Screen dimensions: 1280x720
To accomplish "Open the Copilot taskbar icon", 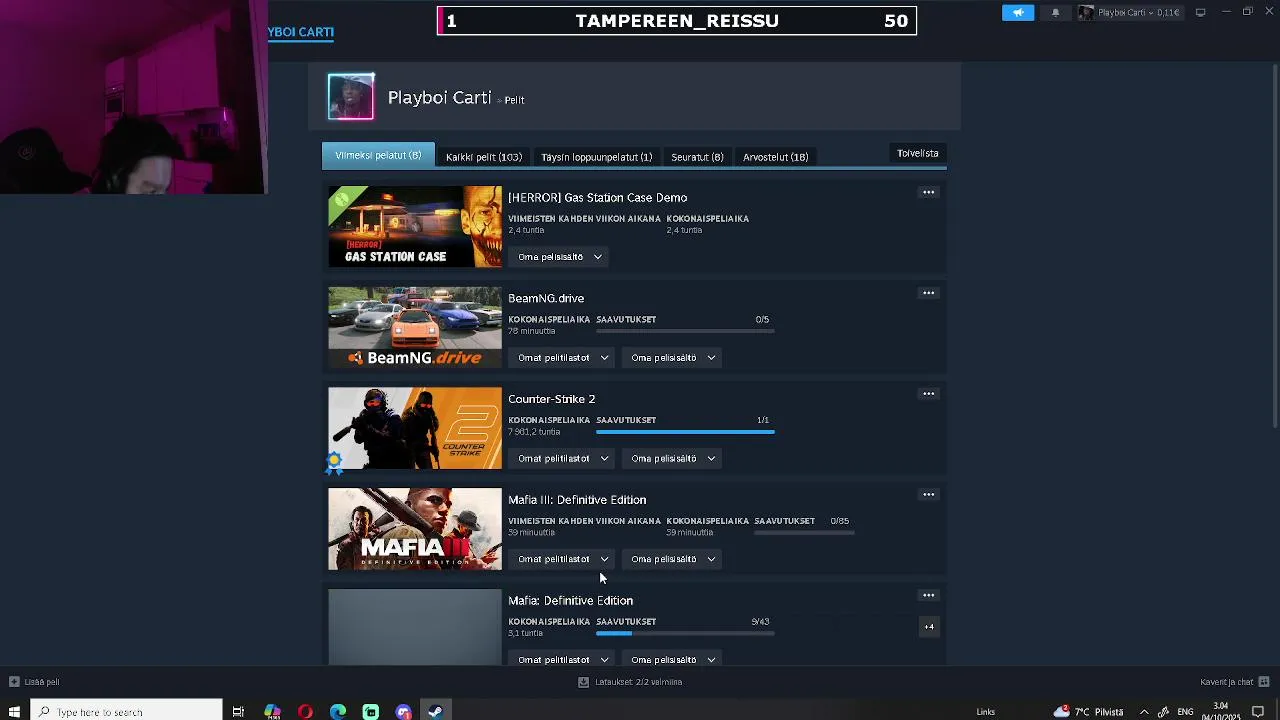I will 272,712.
